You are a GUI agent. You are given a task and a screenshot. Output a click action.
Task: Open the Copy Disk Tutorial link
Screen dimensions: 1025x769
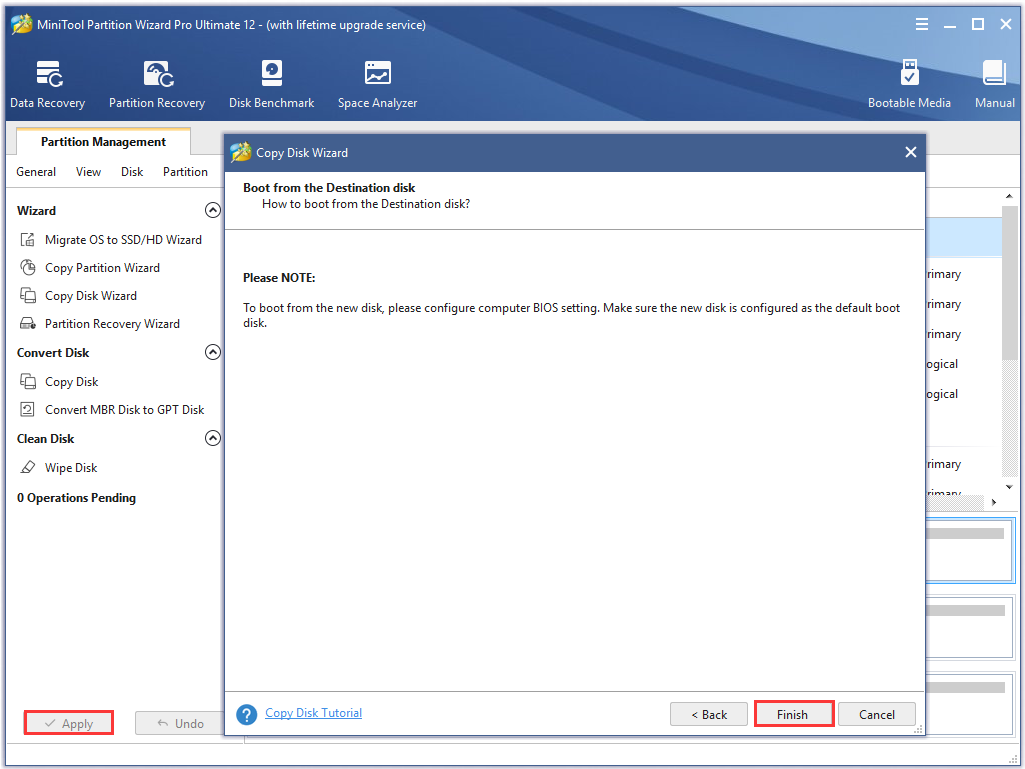click(x=313, y=713)
